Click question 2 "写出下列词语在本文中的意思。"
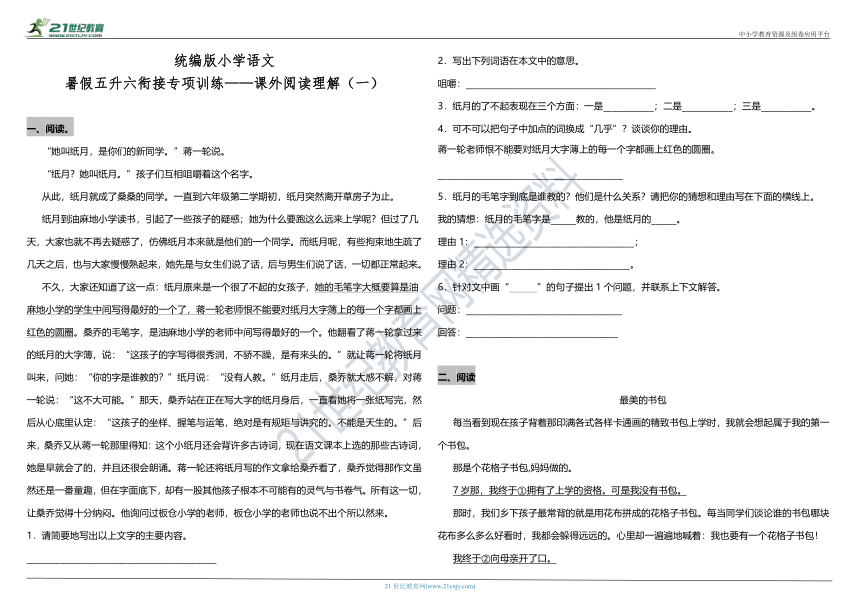 click(x=508, y=61)
